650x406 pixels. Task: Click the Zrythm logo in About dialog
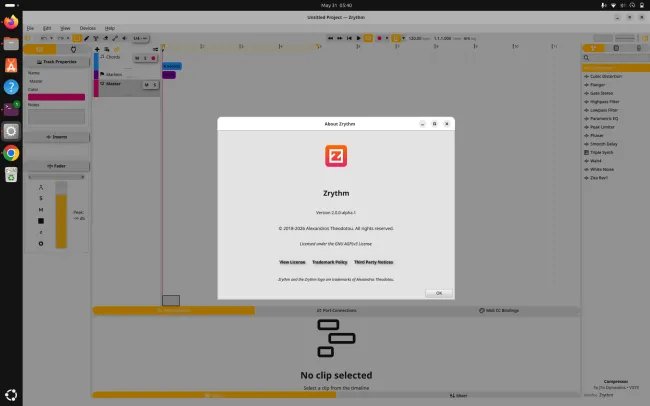336,156
